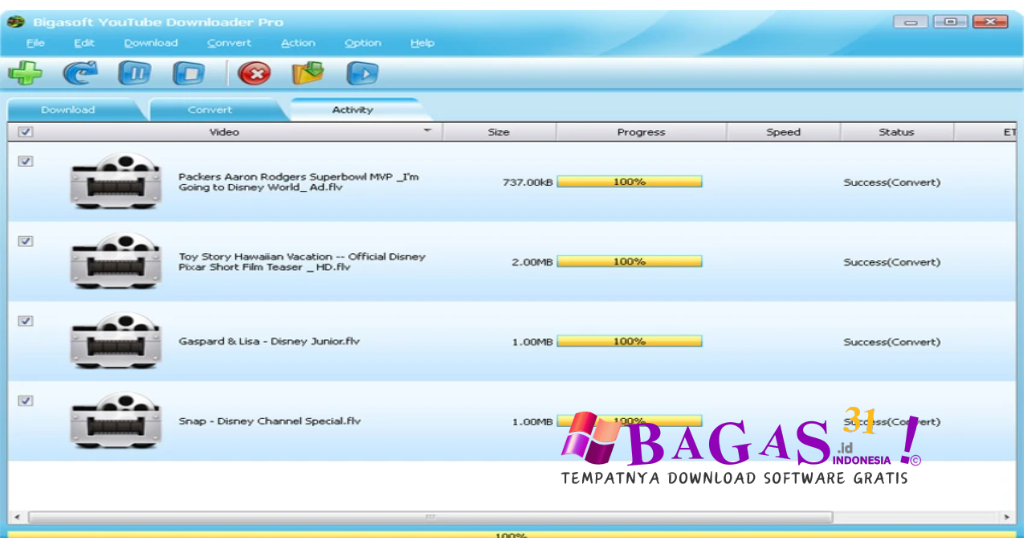The width and height of the screenshot is (1024, 538).
Task: Click the progress bar of Gaspard & Lisa
Action: click(630, 341)
